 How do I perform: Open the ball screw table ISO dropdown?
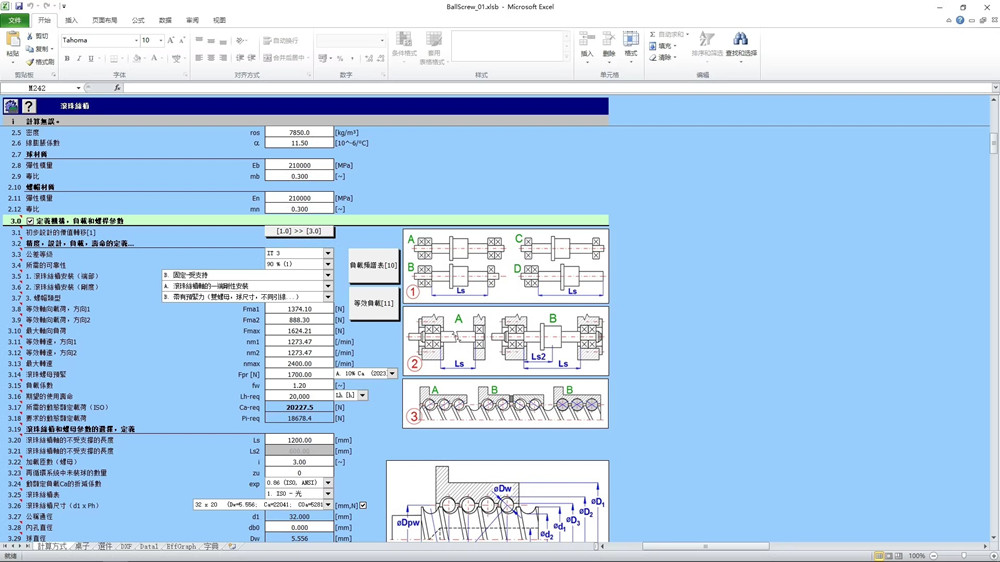point(328,494)
